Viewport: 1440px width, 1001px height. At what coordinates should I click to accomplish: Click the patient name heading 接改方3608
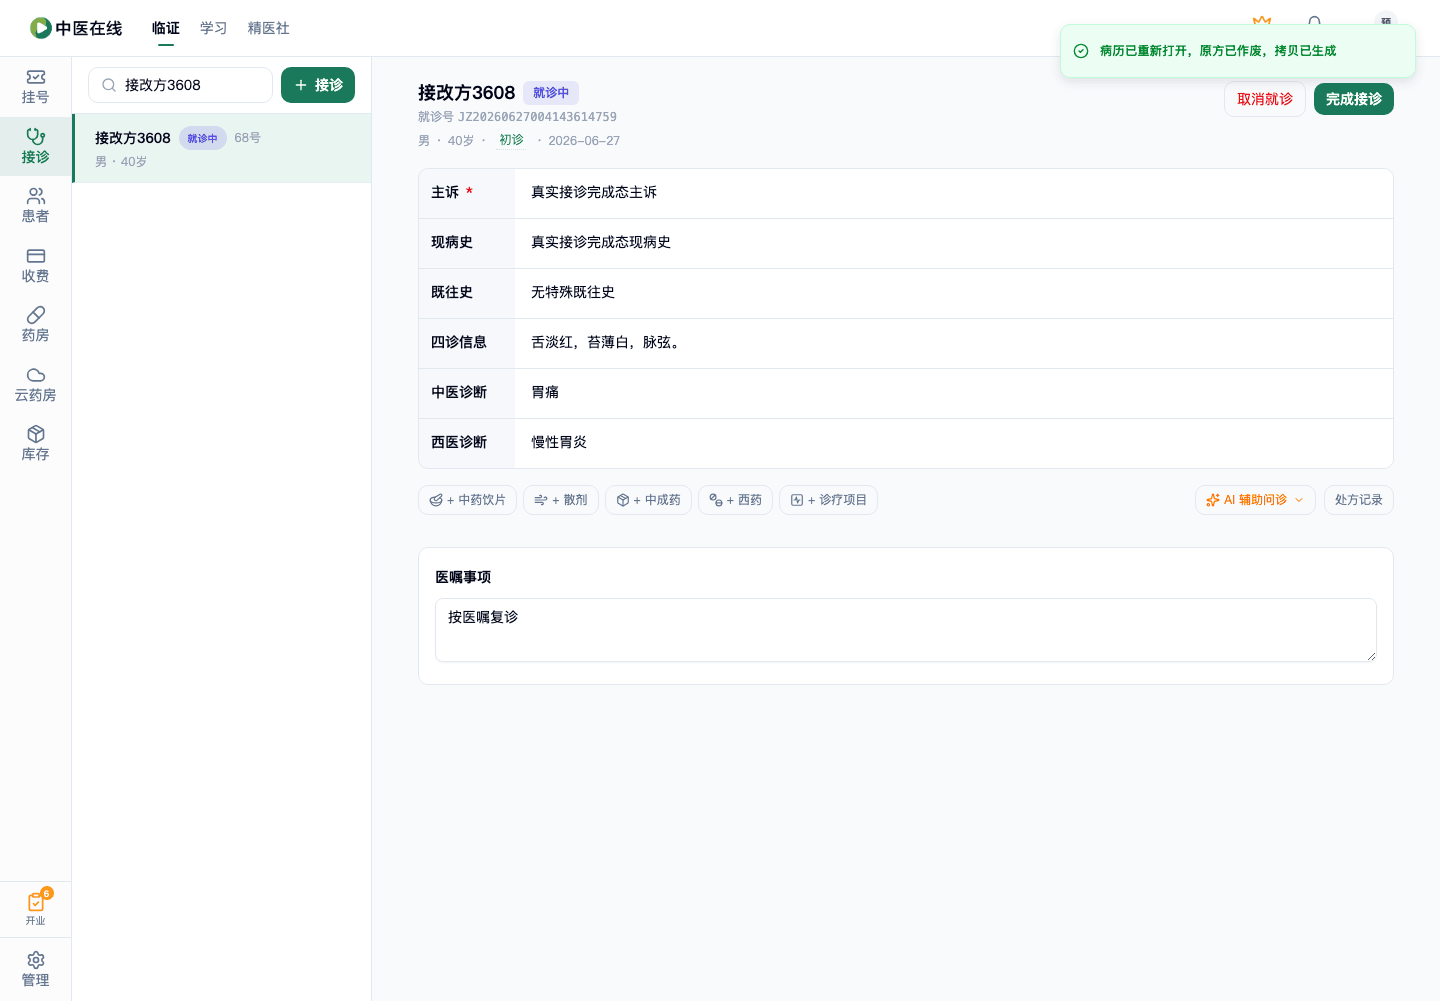pyautogui.click(x=467, y=93)
